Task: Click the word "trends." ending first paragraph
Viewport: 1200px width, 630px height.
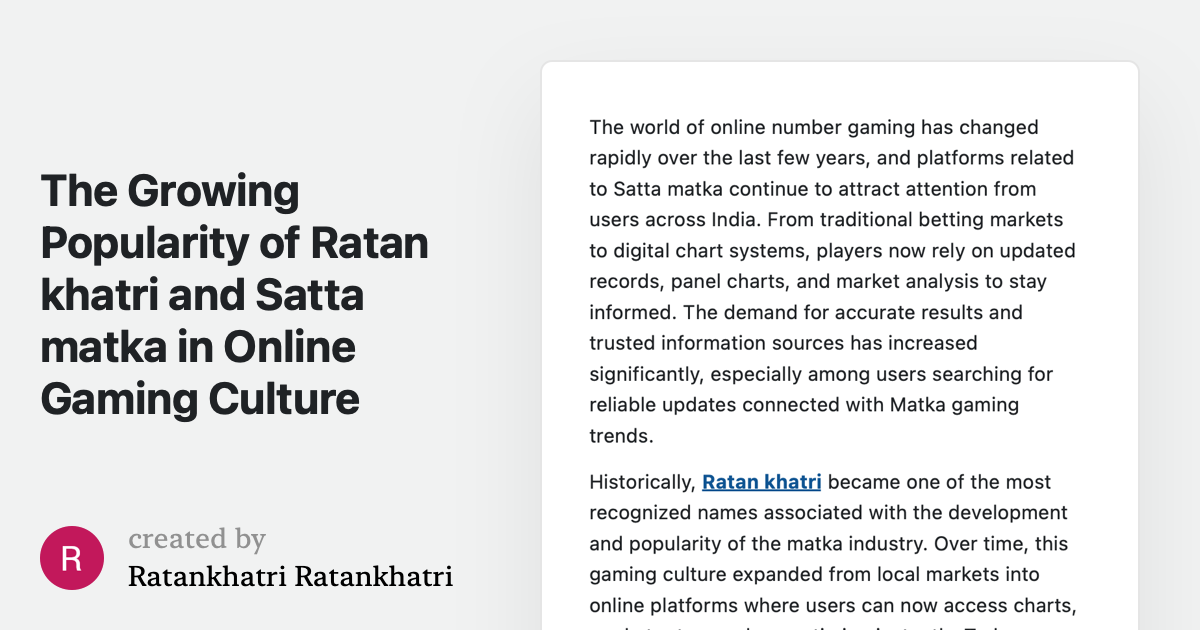Action: click(x=621, y=436)
